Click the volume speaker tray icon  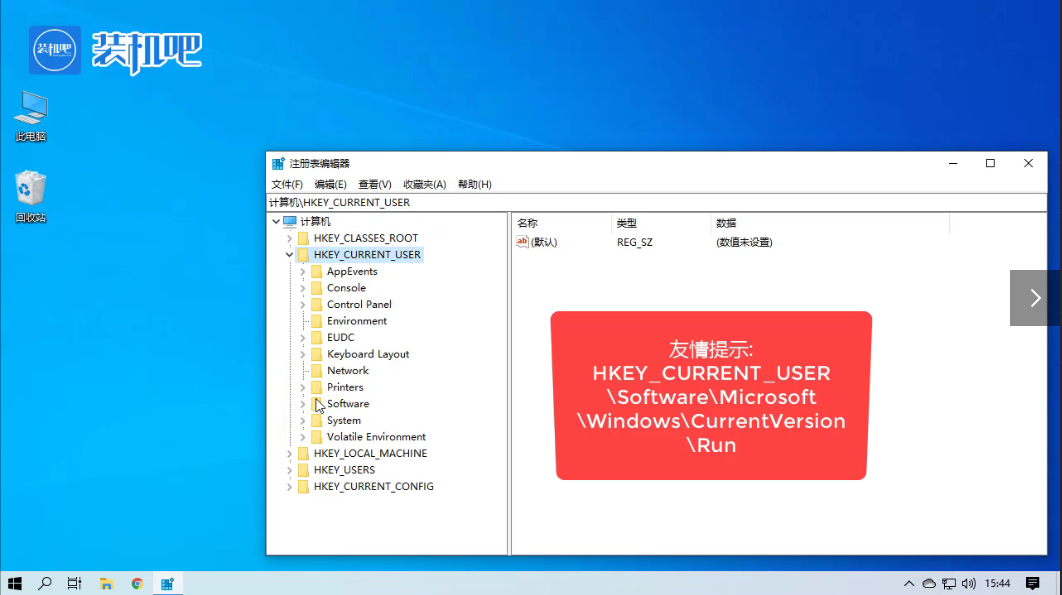(x=968, y=583)
